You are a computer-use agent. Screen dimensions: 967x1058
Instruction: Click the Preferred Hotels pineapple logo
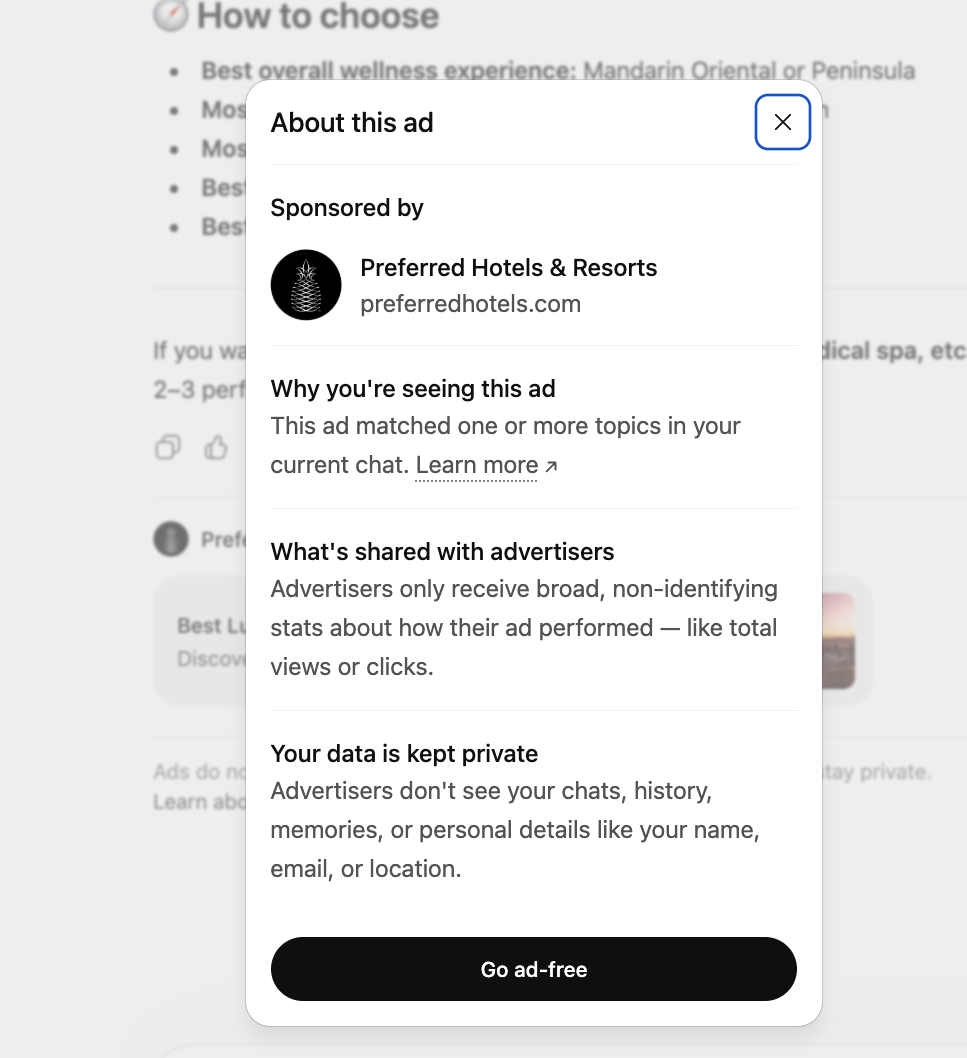306,285
